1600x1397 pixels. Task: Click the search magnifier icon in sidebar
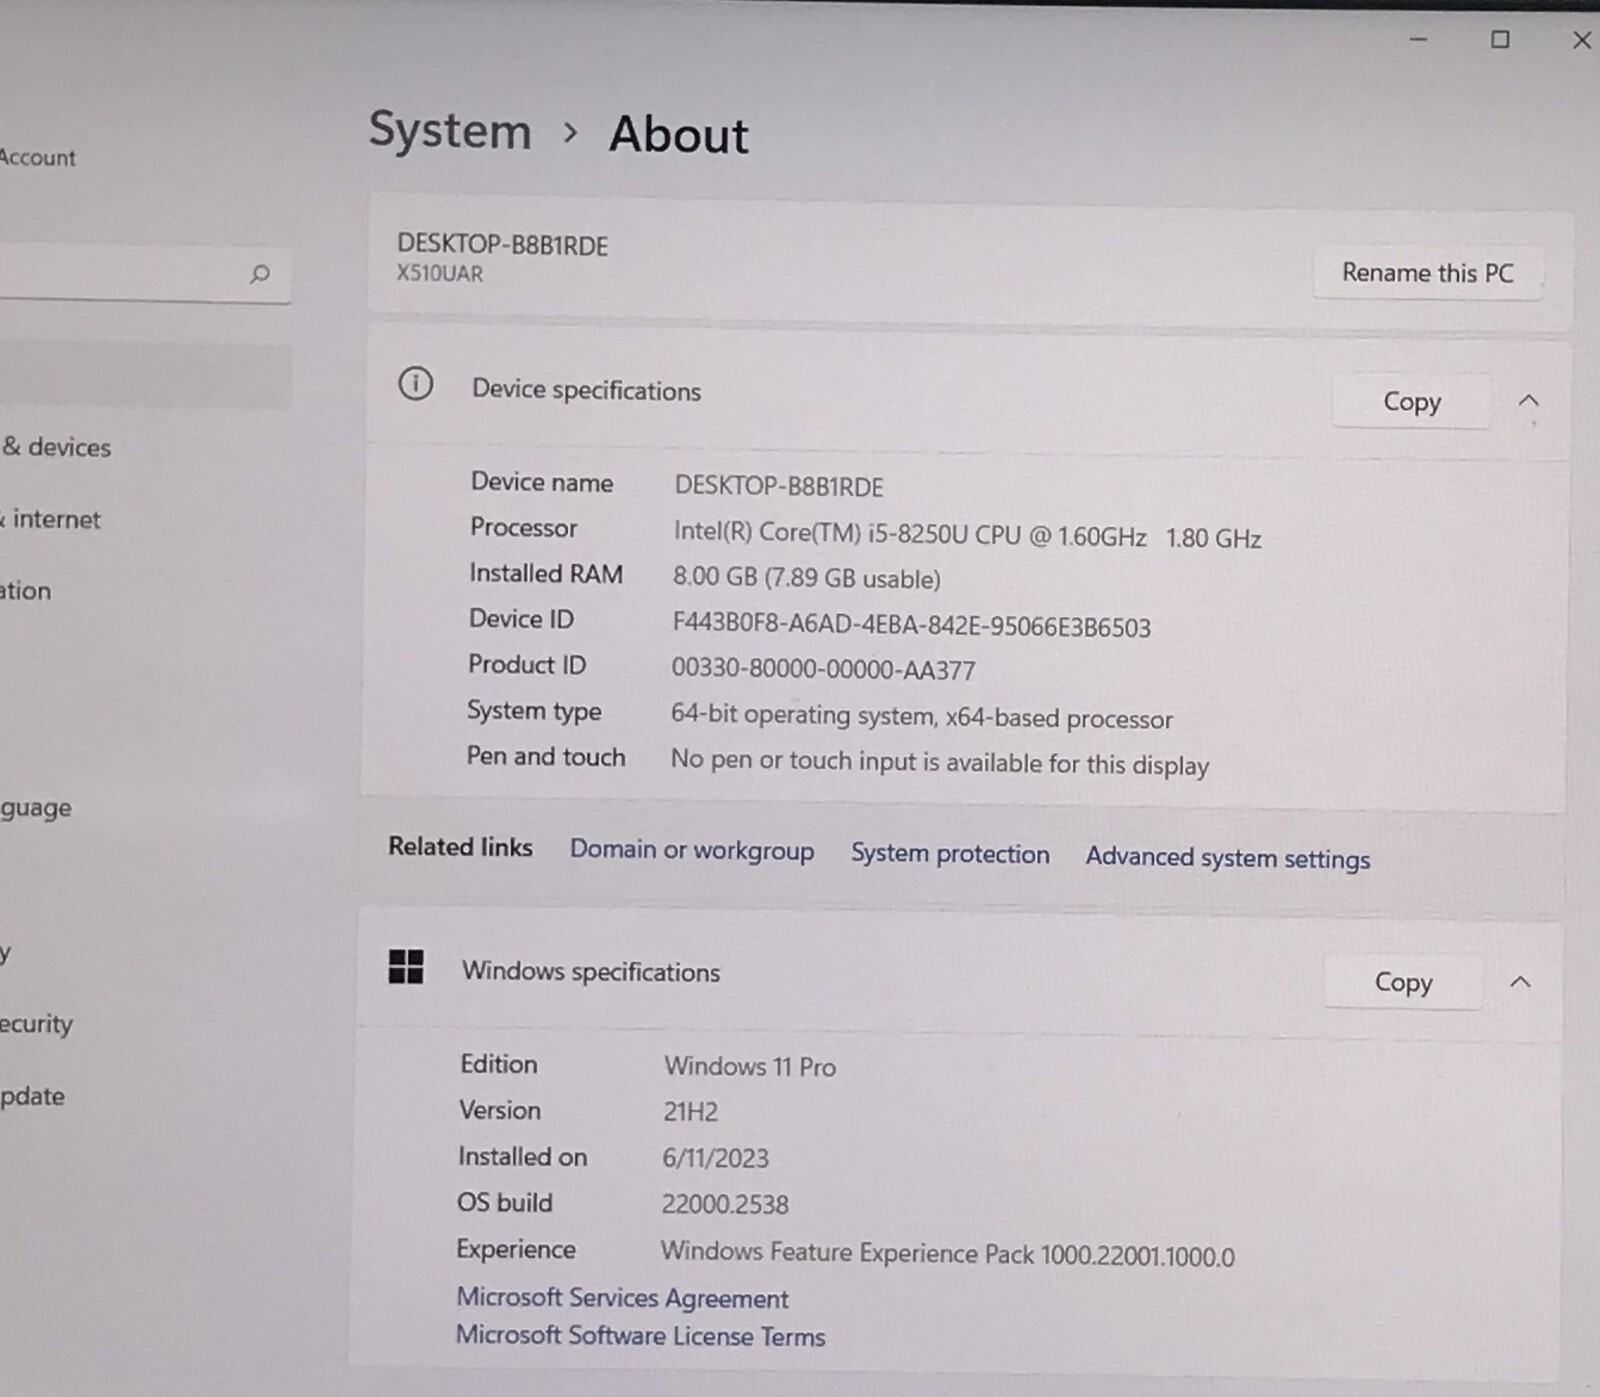tap(260, 274)
